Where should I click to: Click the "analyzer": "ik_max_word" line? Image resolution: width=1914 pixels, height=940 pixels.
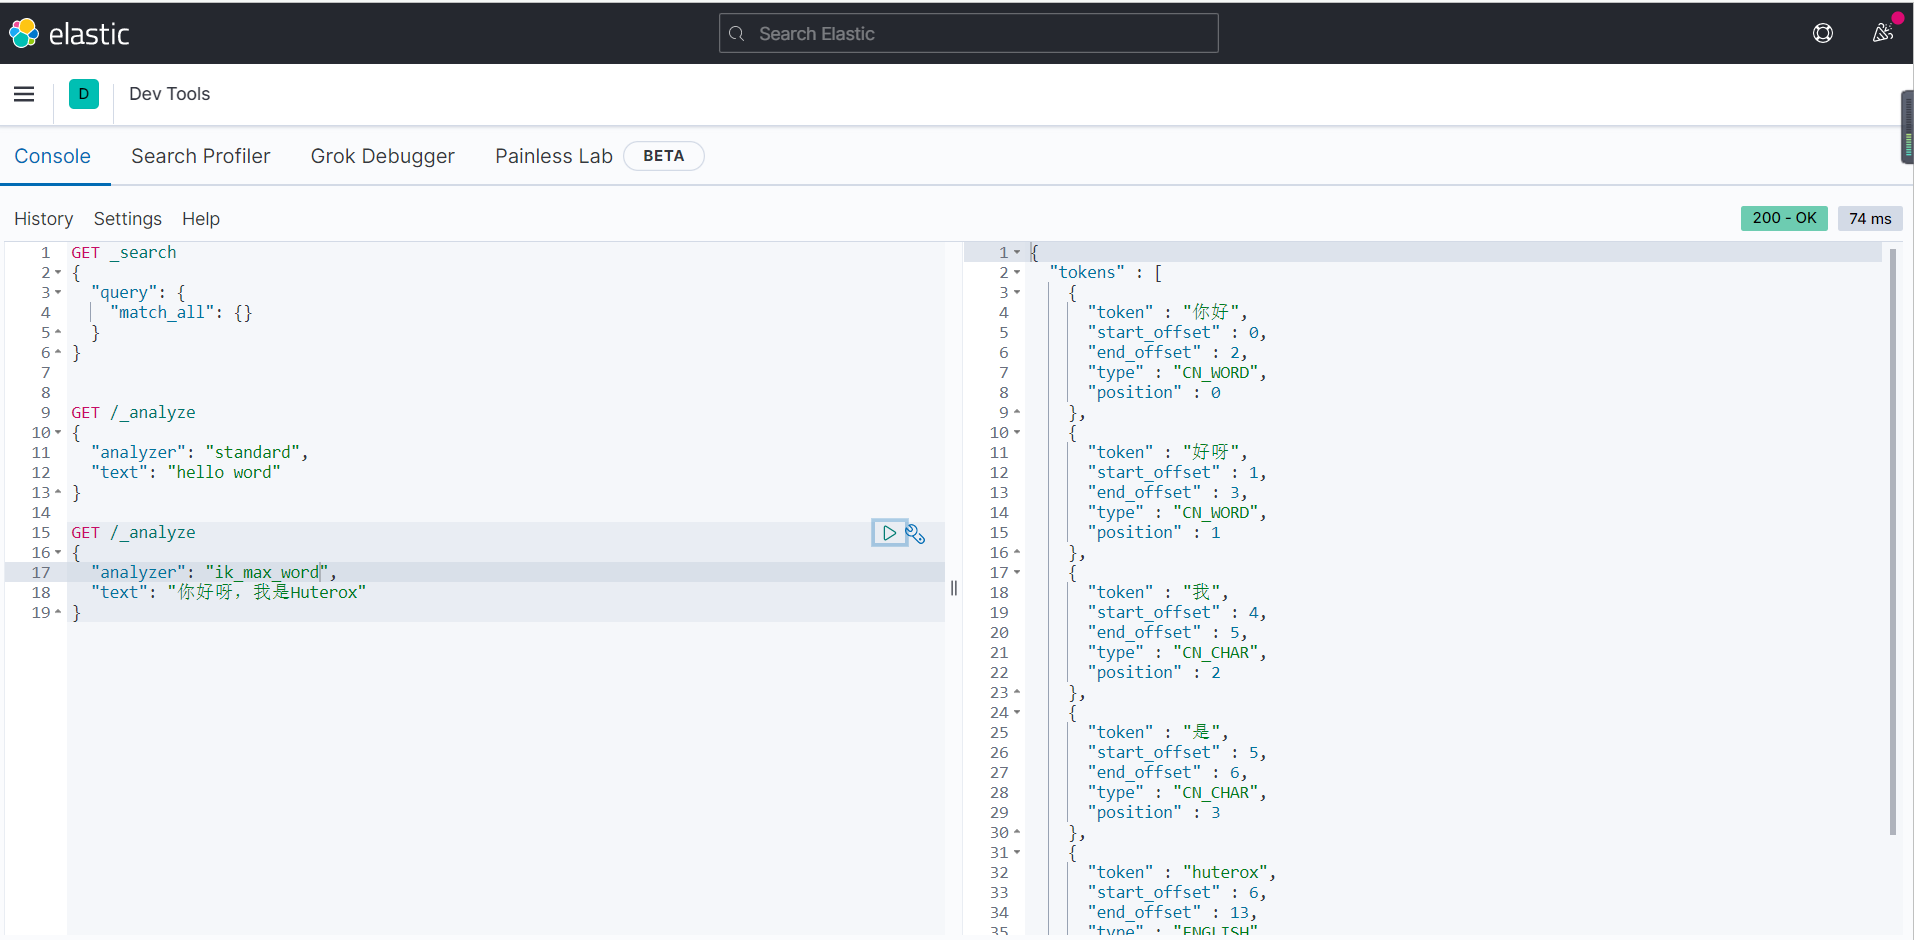click(x=214, y=573)
